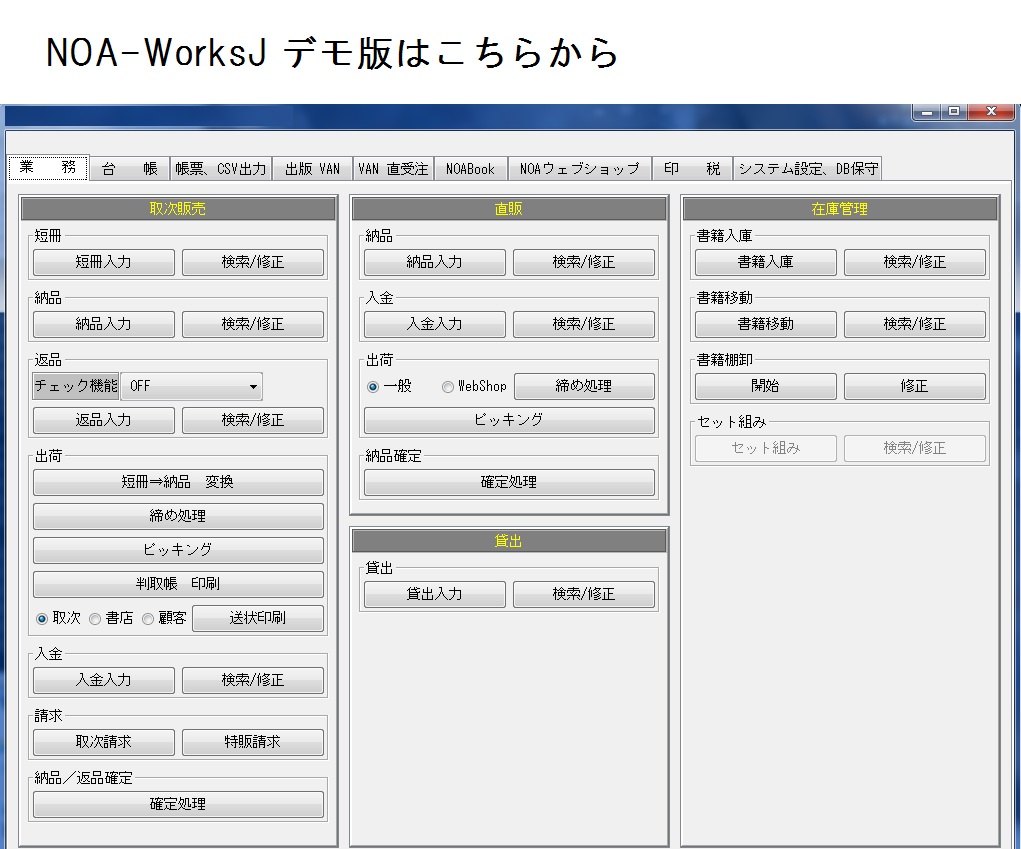Select the 一般 radio button under 出荷
1021x849 pixels.
click(x=373, y=387)
